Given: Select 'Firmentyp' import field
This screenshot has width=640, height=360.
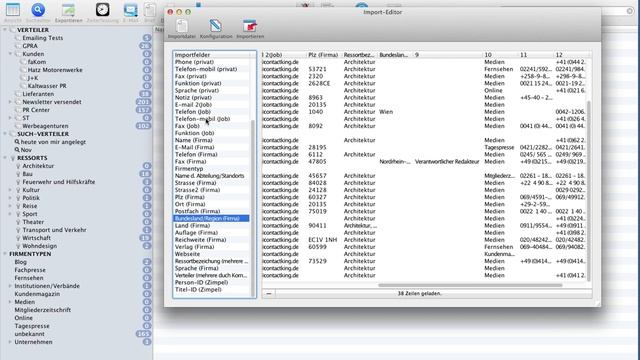Looking at the screenshot, I should coord(211,169).
